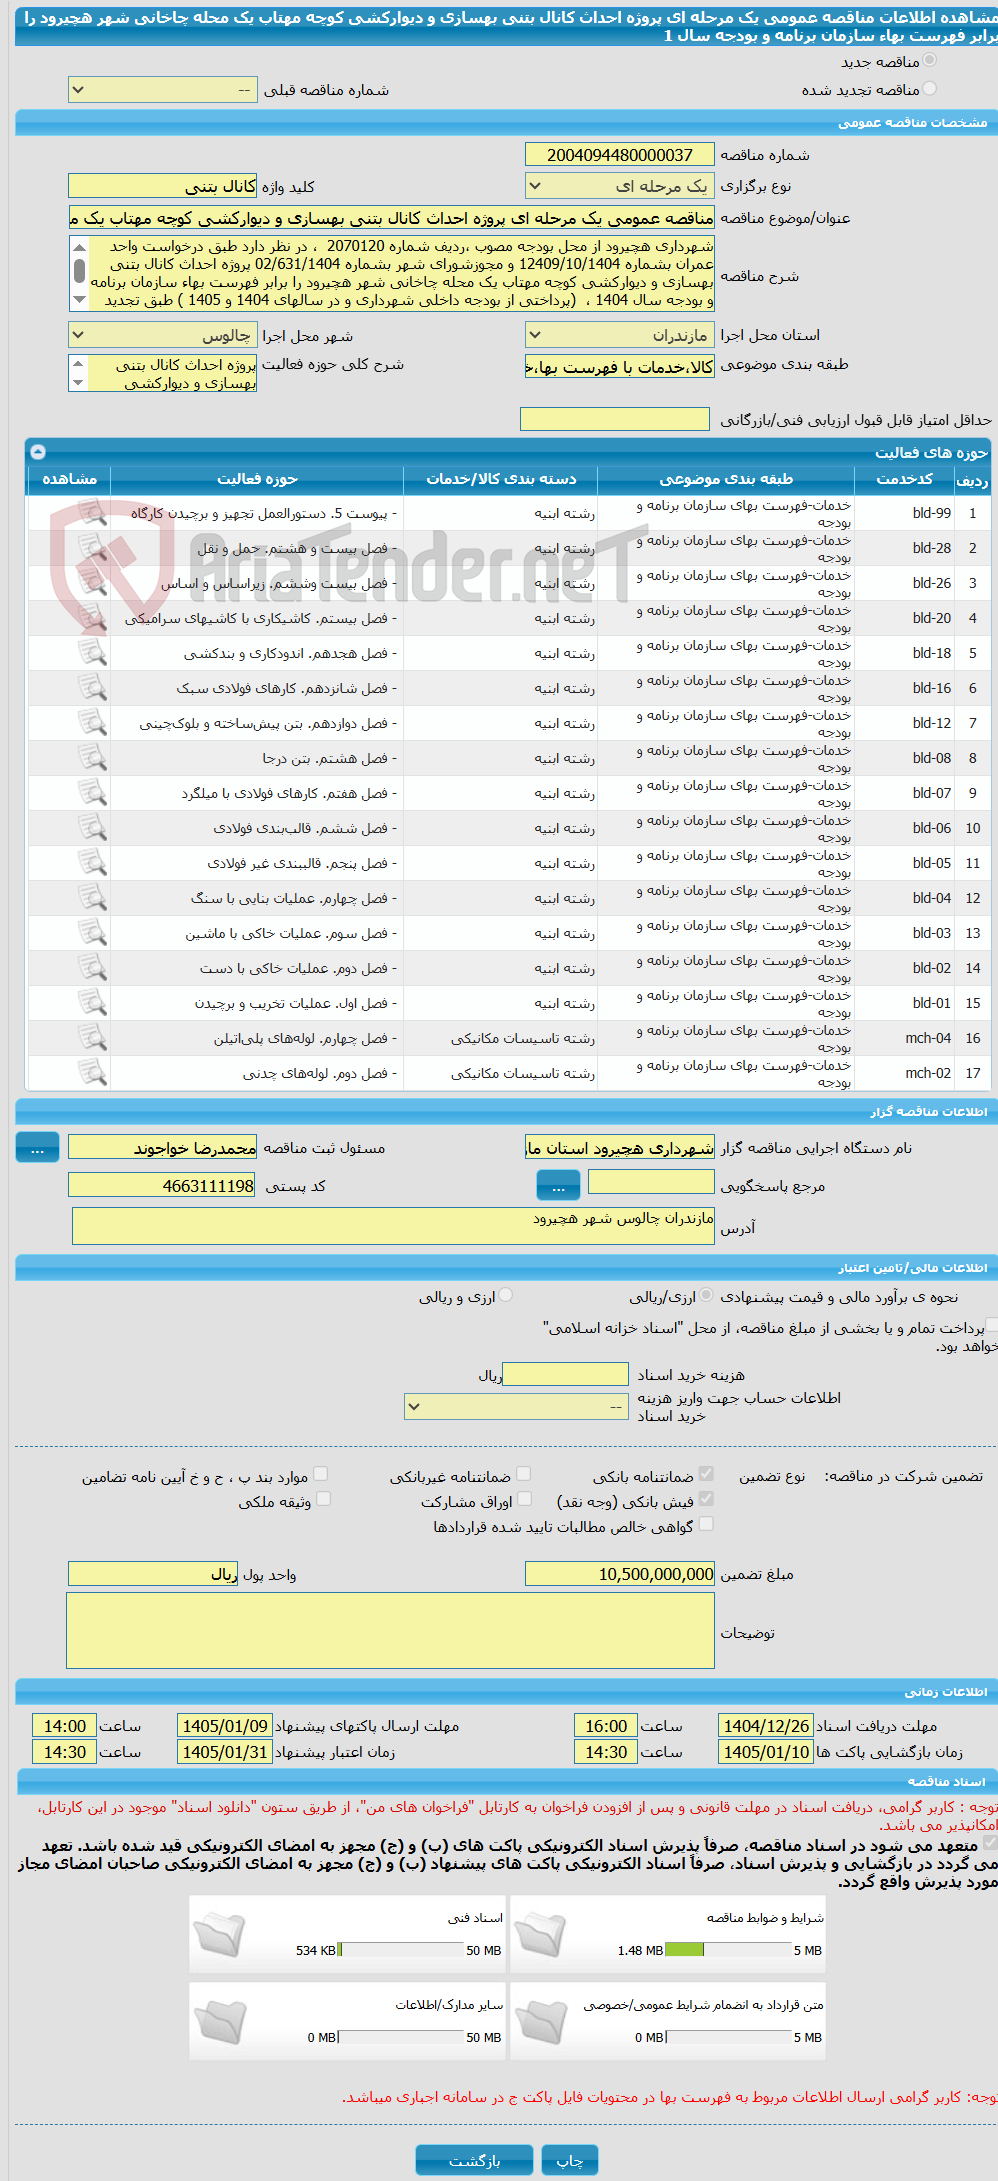The height and width of the screenshot is (2181, 998).
Task: Open view icon for row bld-05
Action: [x=92, y=863]
